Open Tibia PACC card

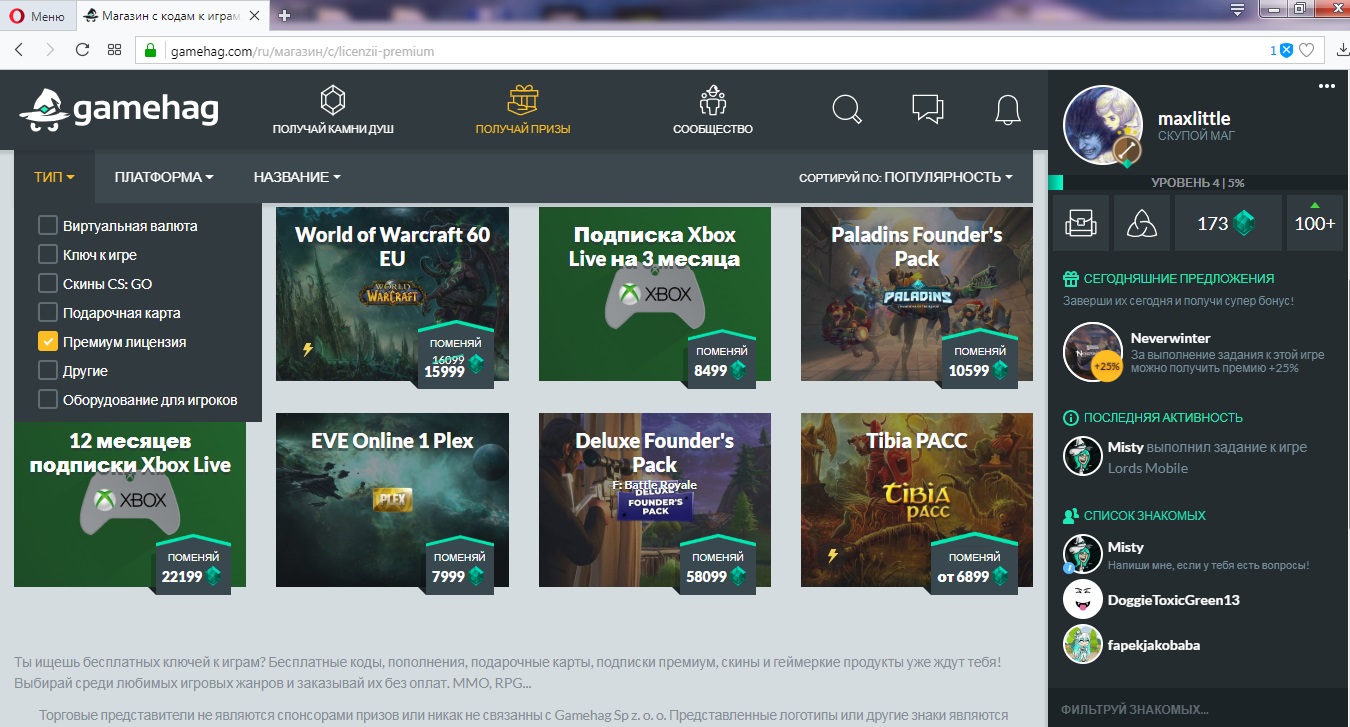click(917, 499)
